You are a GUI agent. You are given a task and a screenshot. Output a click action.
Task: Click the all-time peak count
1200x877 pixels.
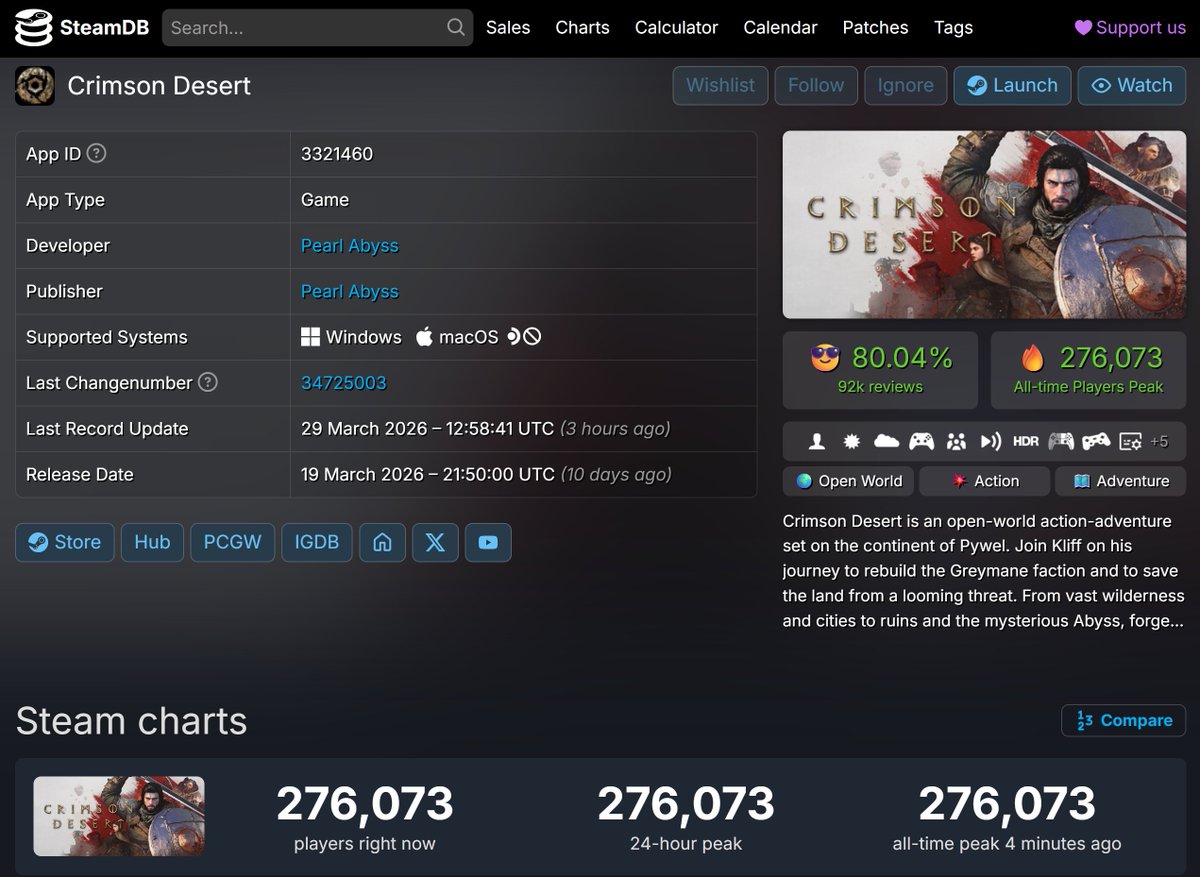pyautogui.click(x=1007, y=804)
